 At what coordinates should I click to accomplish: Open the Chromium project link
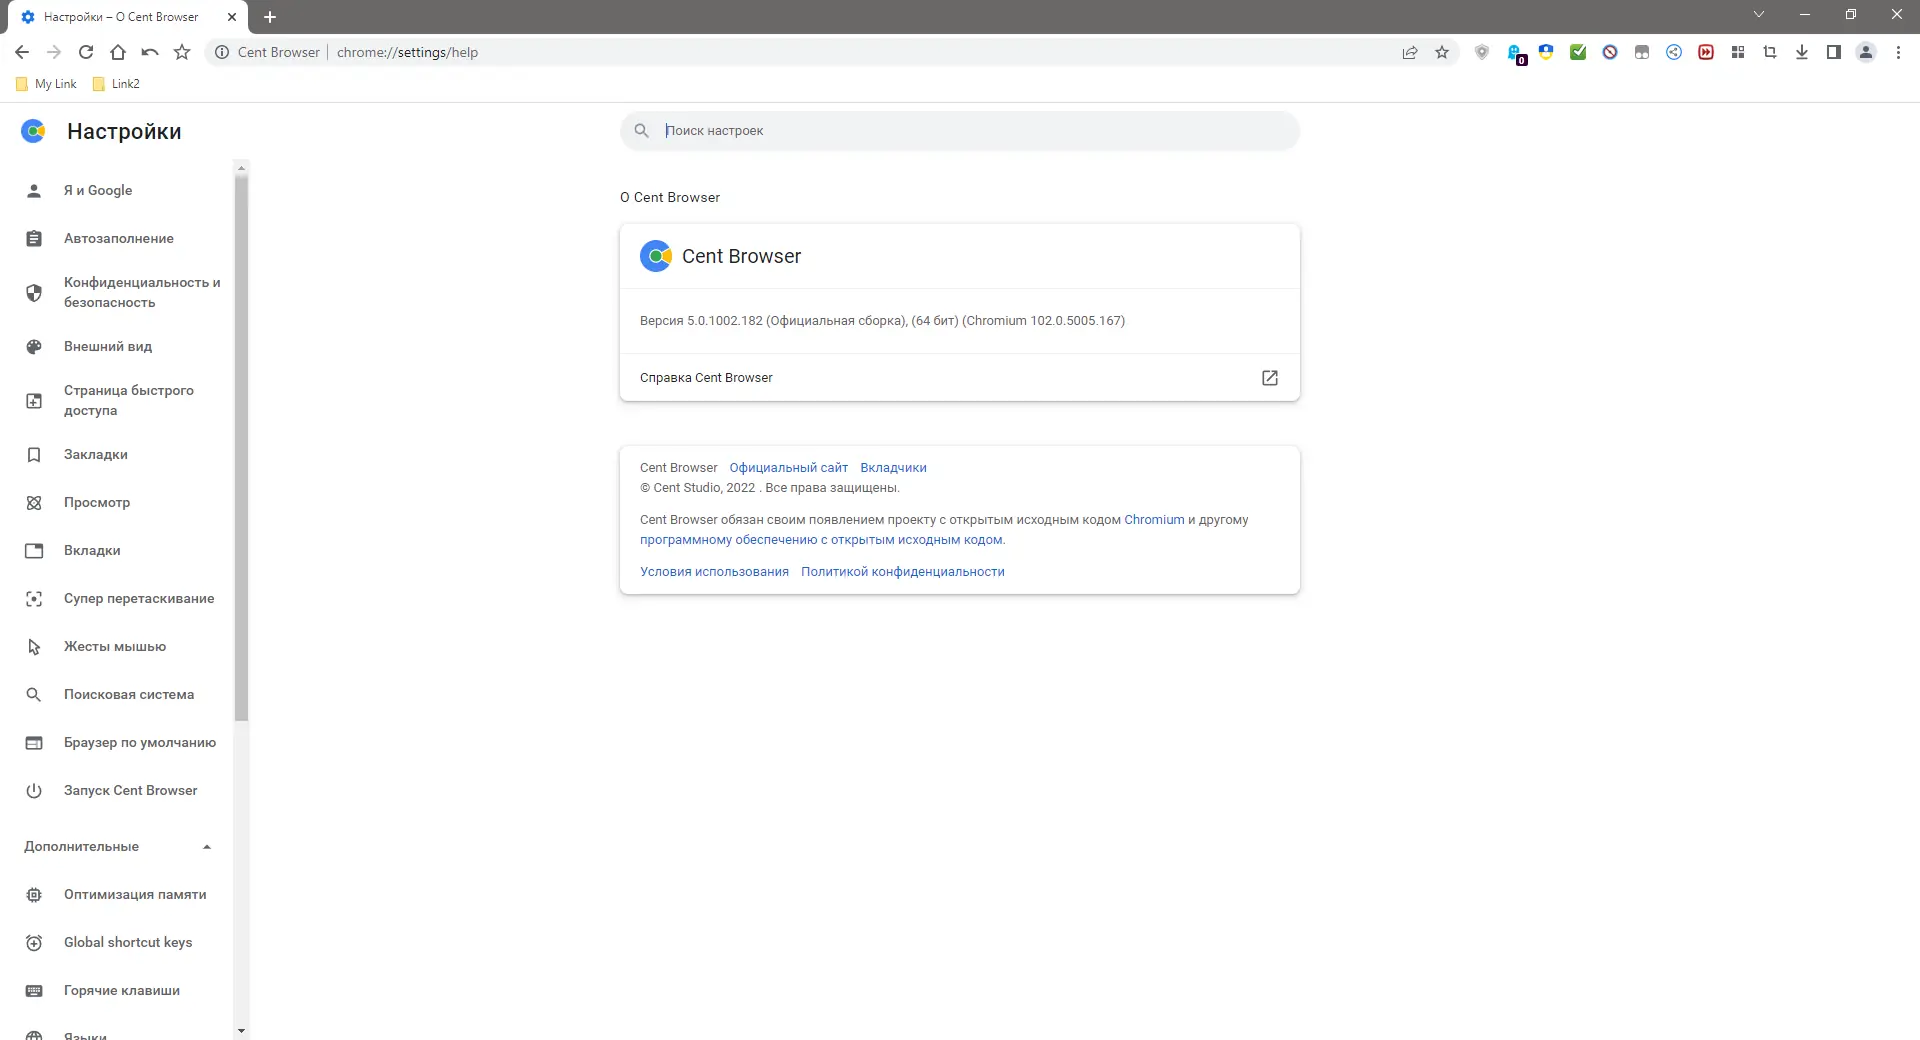pos(1154,519)
